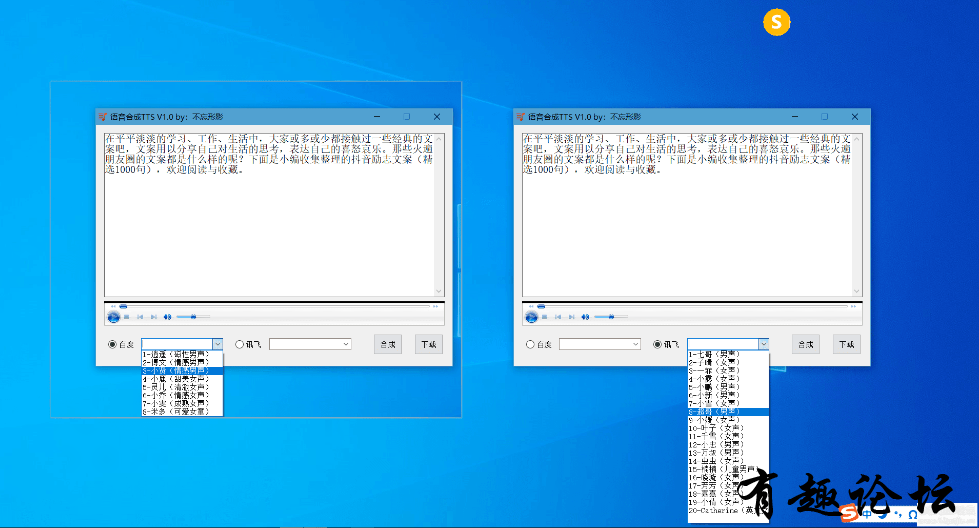Stop playback in the left TTS window

[127, 317]
